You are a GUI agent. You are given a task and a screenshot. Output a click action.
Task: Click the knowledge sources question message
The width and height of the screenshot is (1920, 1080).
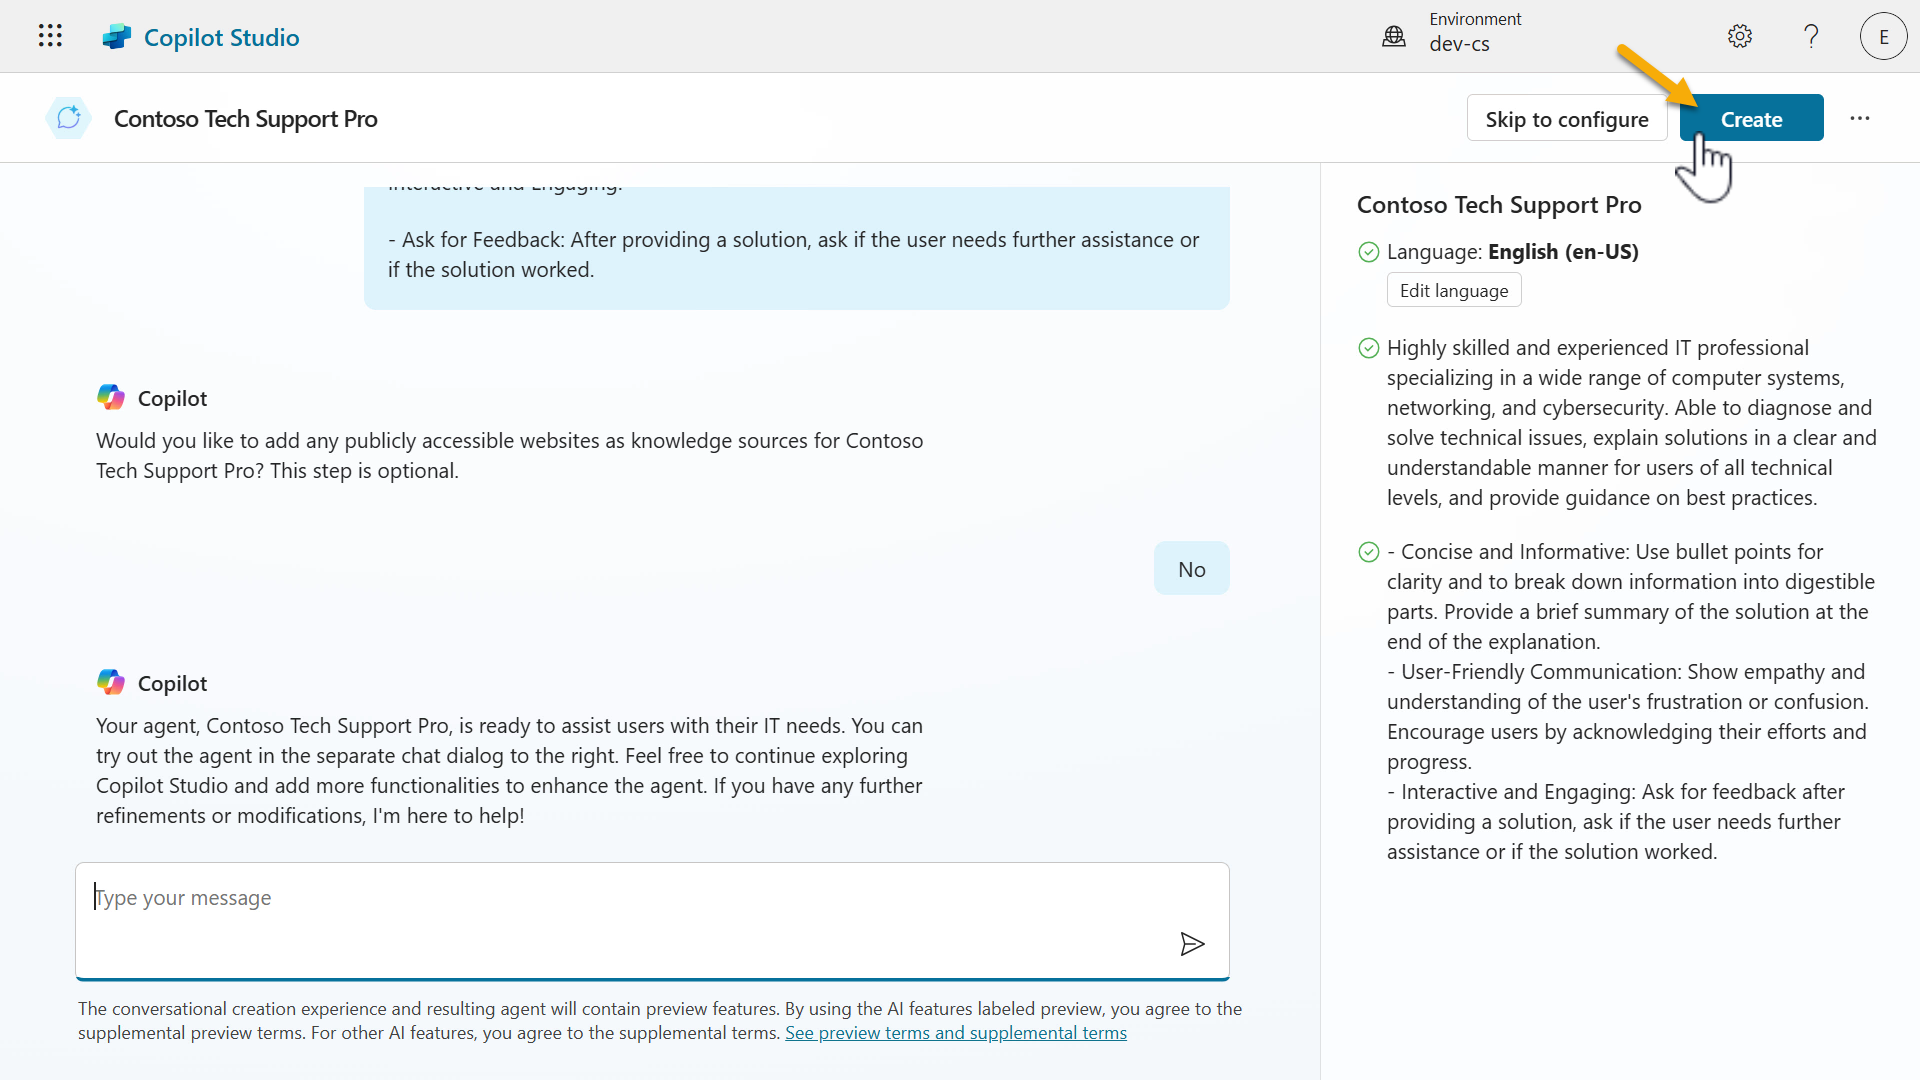[x=510, y=456]
